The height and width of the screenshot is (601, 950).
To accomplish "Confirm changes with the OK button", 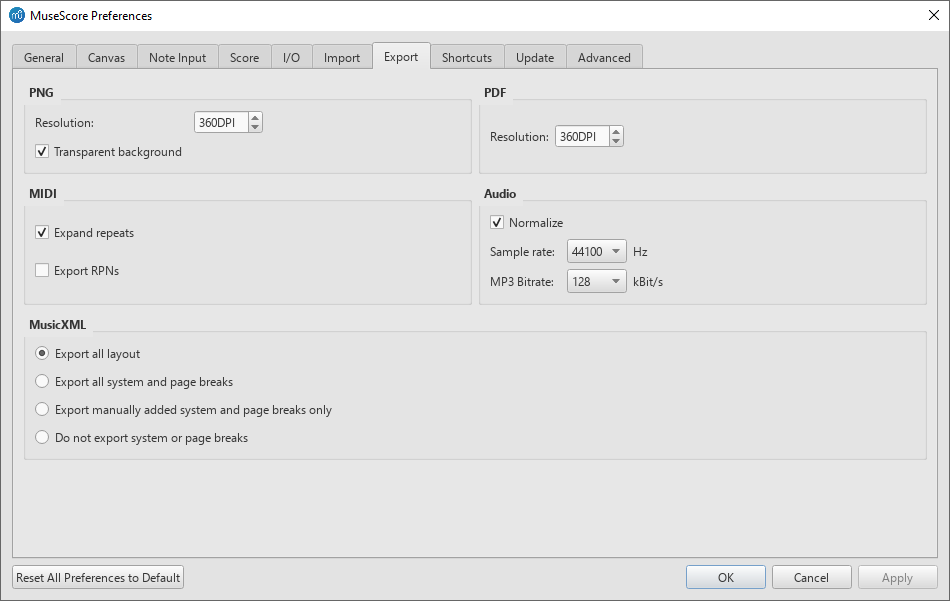I will pyautogui.click(x=725, y=577).
